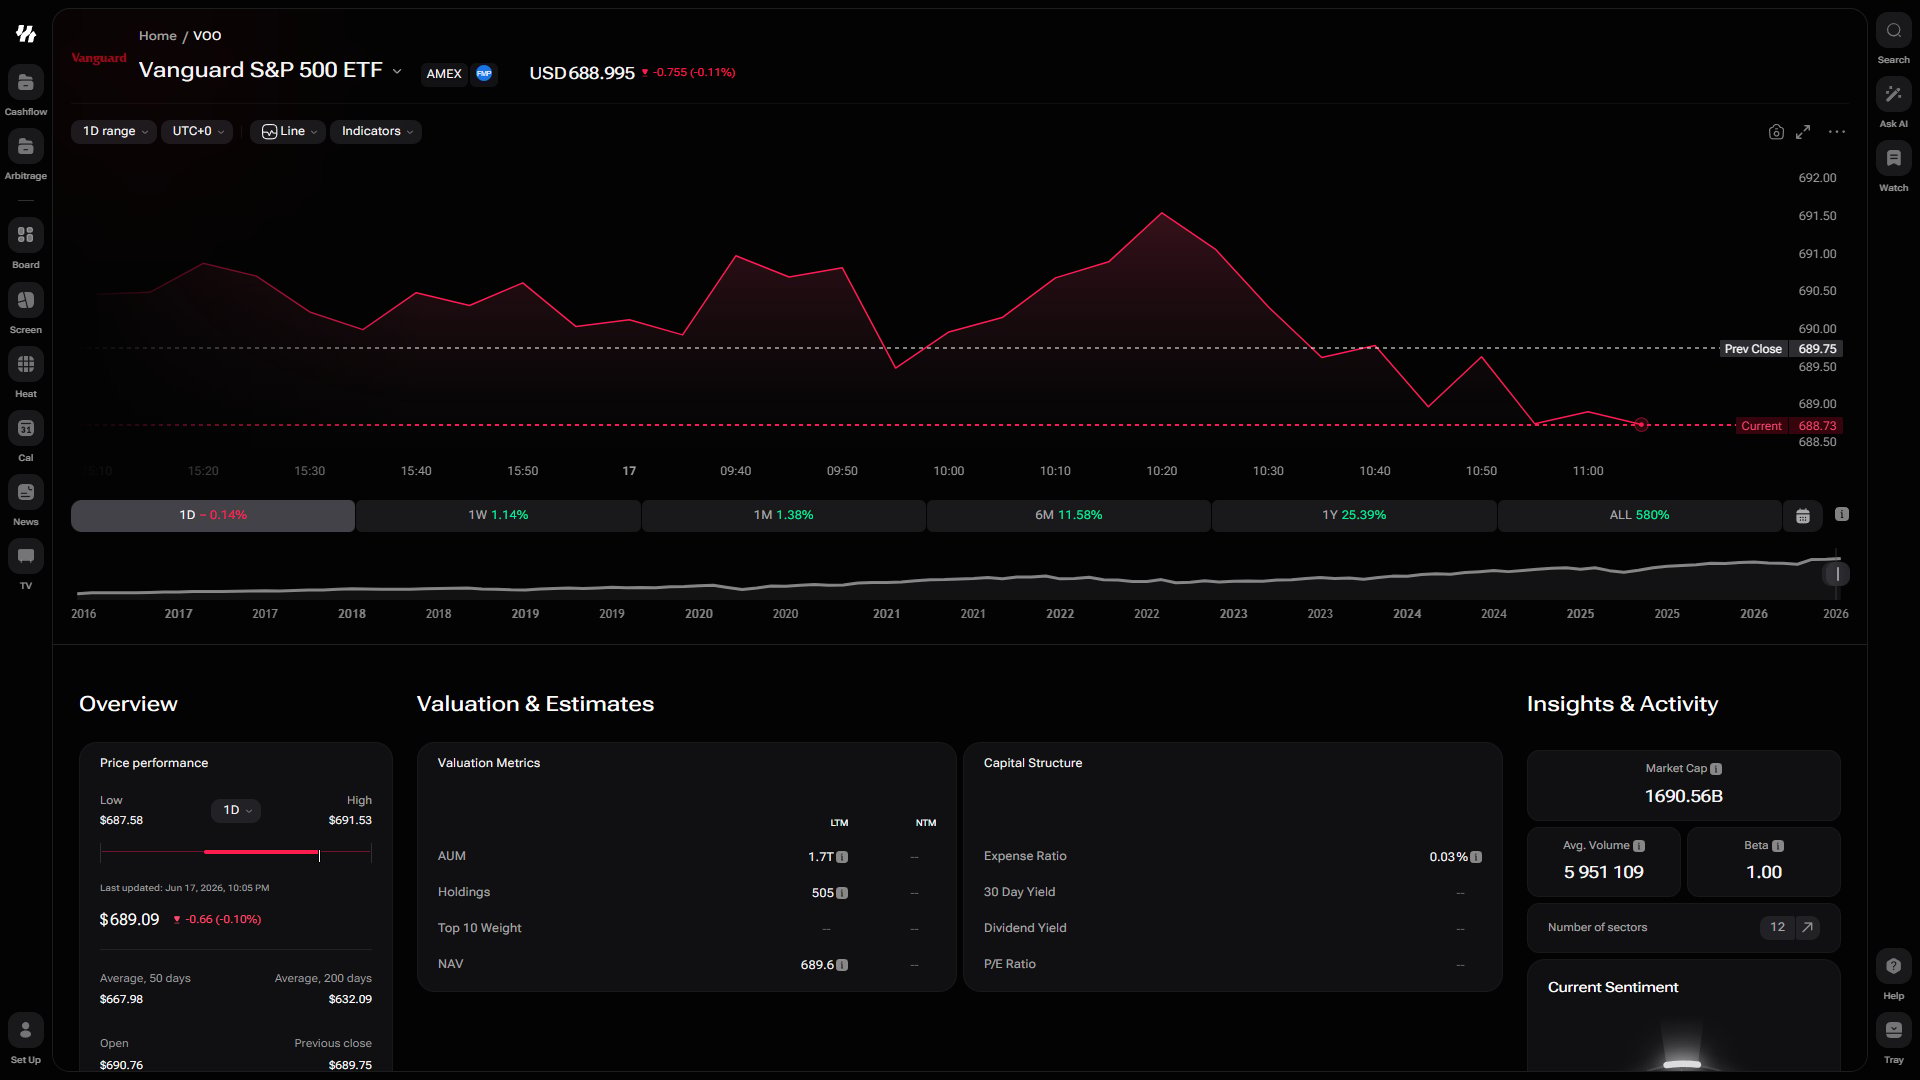Click the AUM info icon
1920x1080 pixels.
click(x=842, y=857)
